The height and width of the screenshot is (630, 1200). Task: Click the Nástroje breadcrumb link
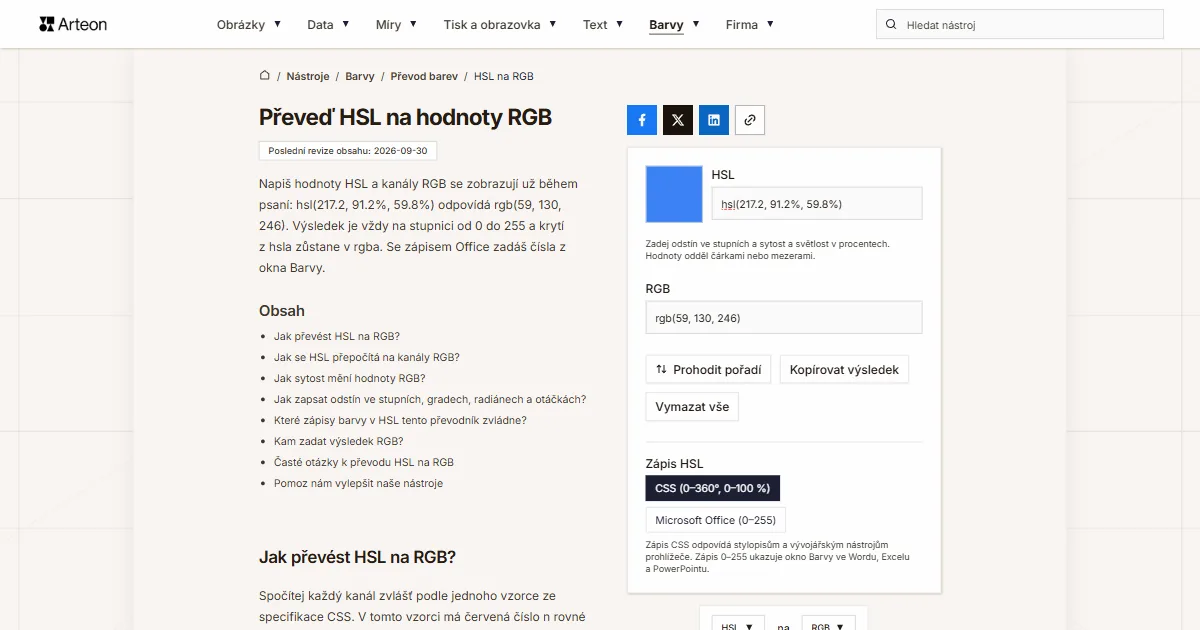pyautogui.click(x=308, y=76)
